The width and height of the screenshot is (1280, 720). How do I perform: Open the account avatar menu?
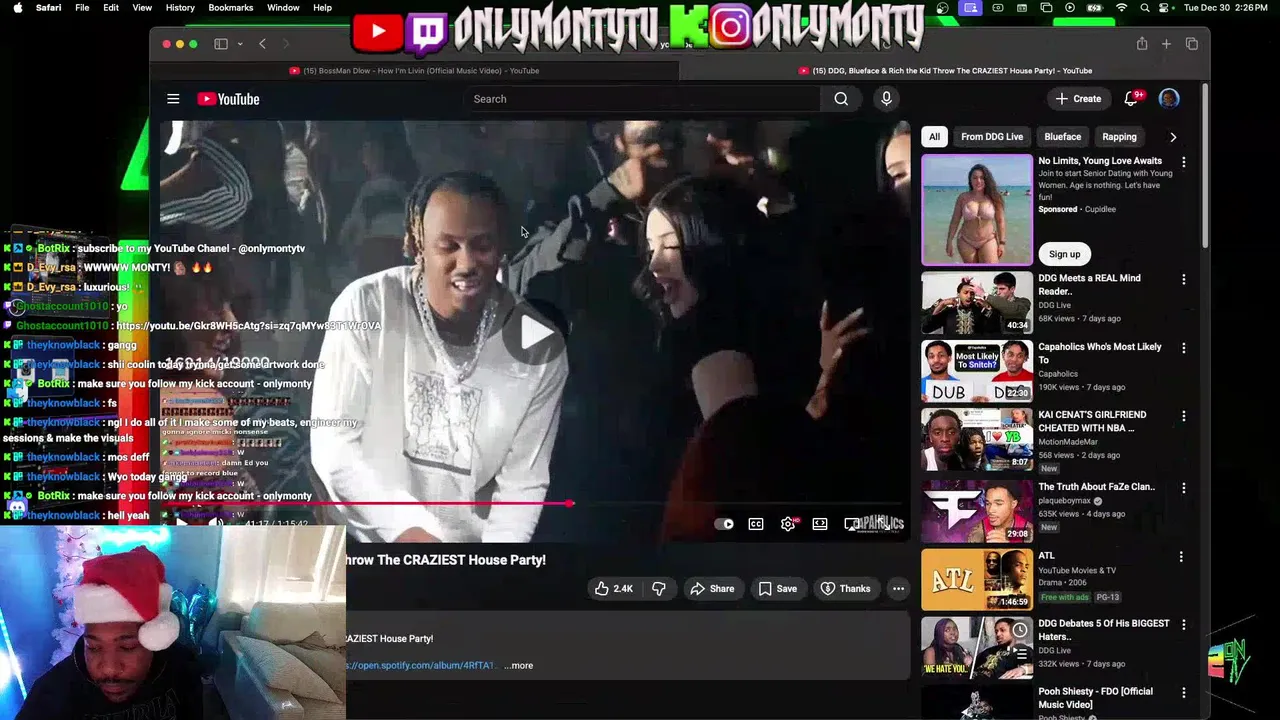tap(1169, 99)
